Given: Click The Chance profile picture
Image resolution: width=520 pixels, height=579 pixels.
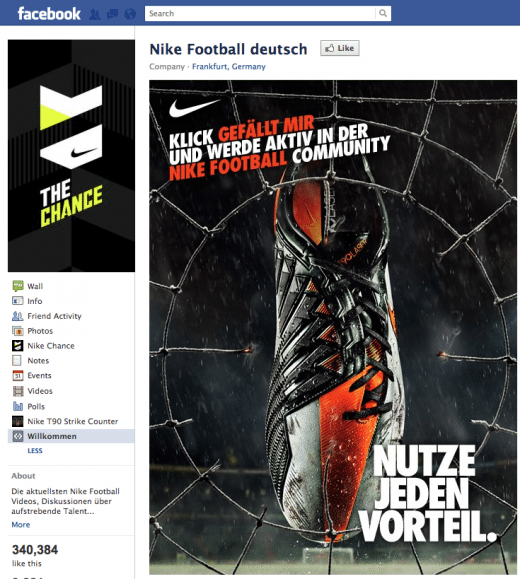Looking at the screenshot, I should (71, 155).
